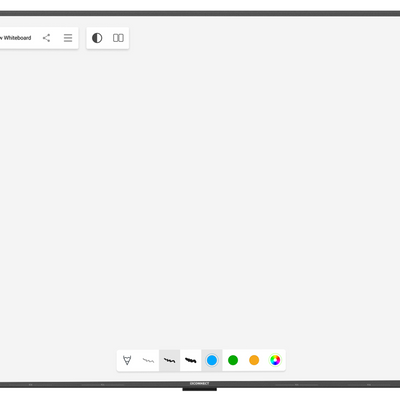Choose the medium pen stroke
This screenshot has height=400, width=400.
click(169, 360)
